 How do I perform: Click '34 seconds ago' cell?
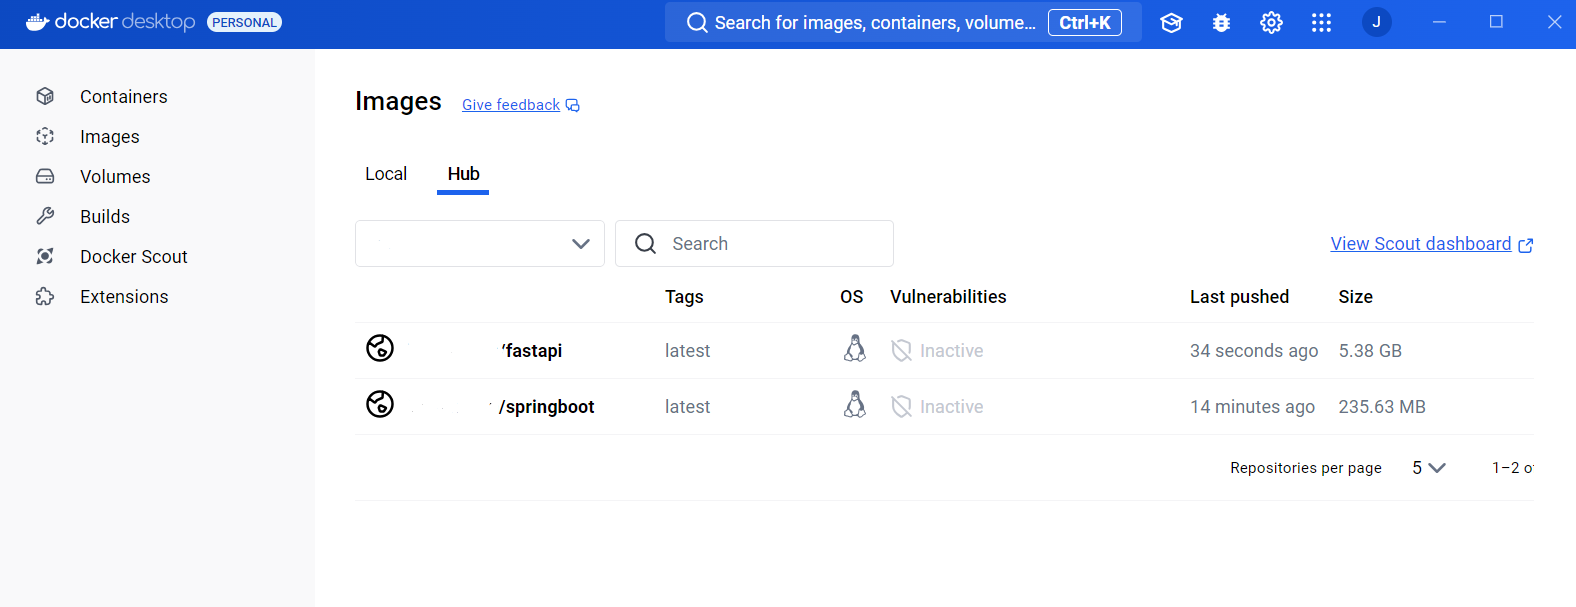pos(1254,351)
